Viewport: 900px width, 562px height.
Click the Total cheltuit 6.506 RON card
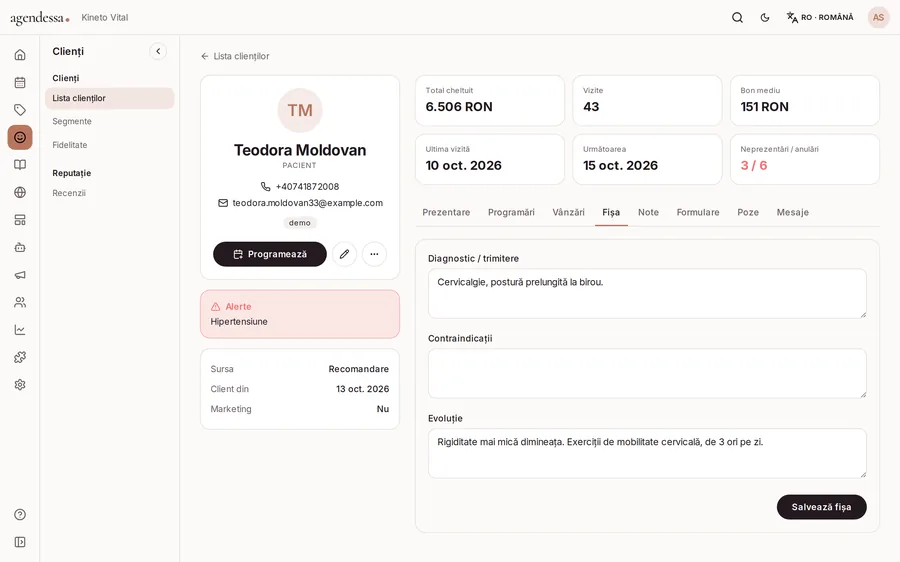[x=490, y=100]
